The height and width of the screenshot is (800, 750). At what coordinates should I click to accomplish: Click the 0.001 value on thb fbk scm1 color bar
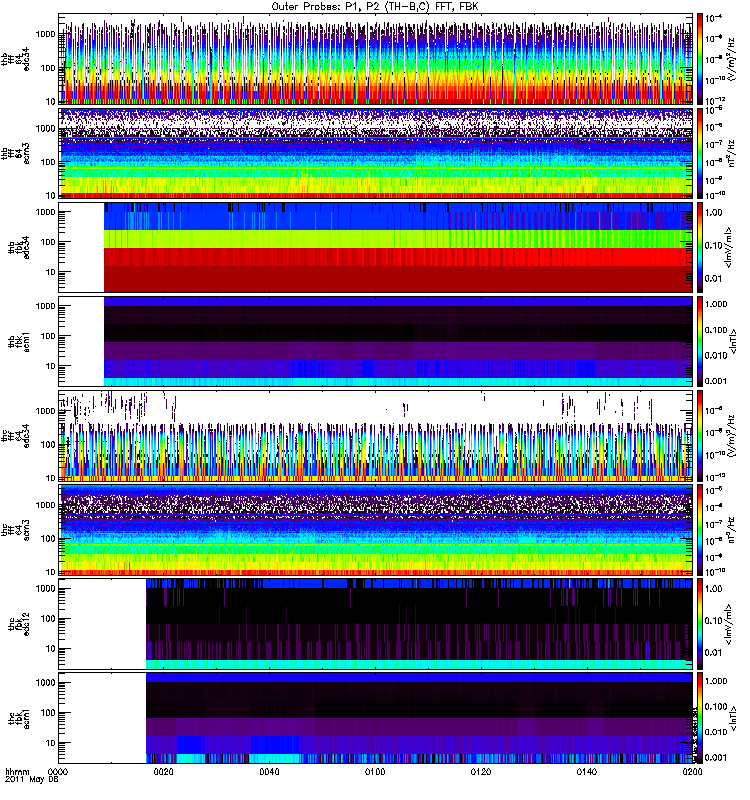[x=716, y=381]
